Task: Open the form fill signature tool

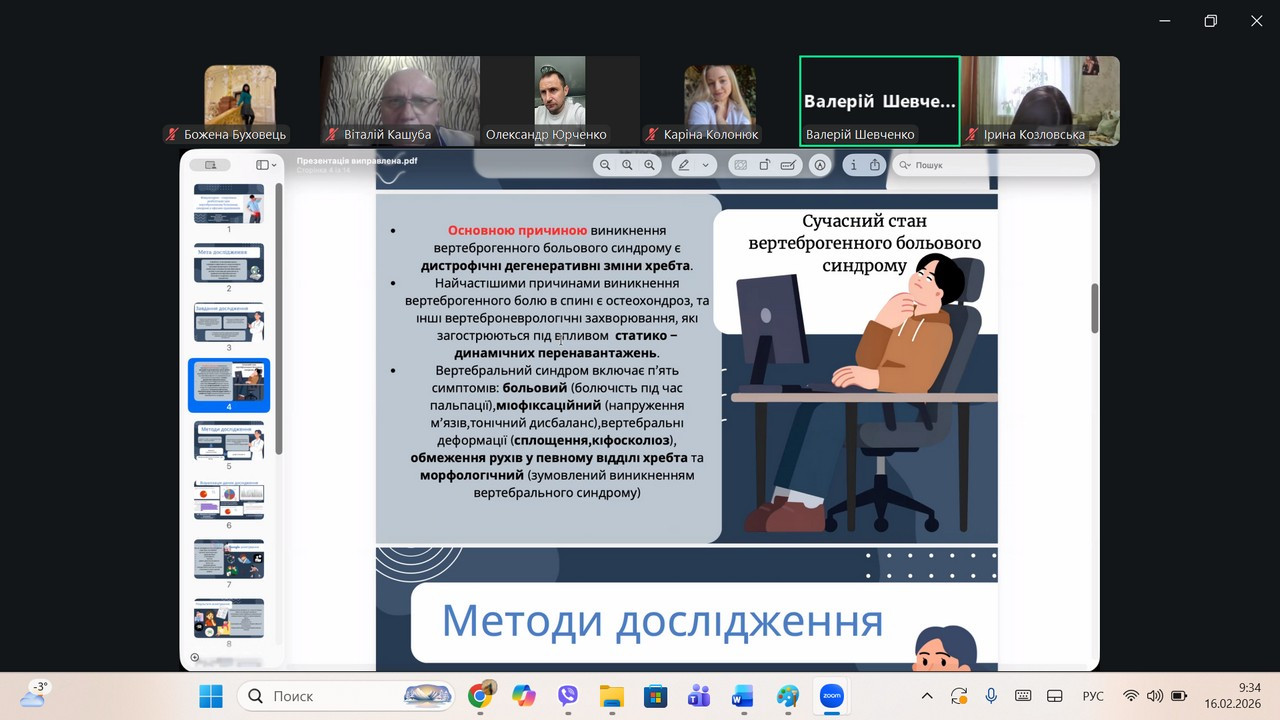Action: [789, 165]
